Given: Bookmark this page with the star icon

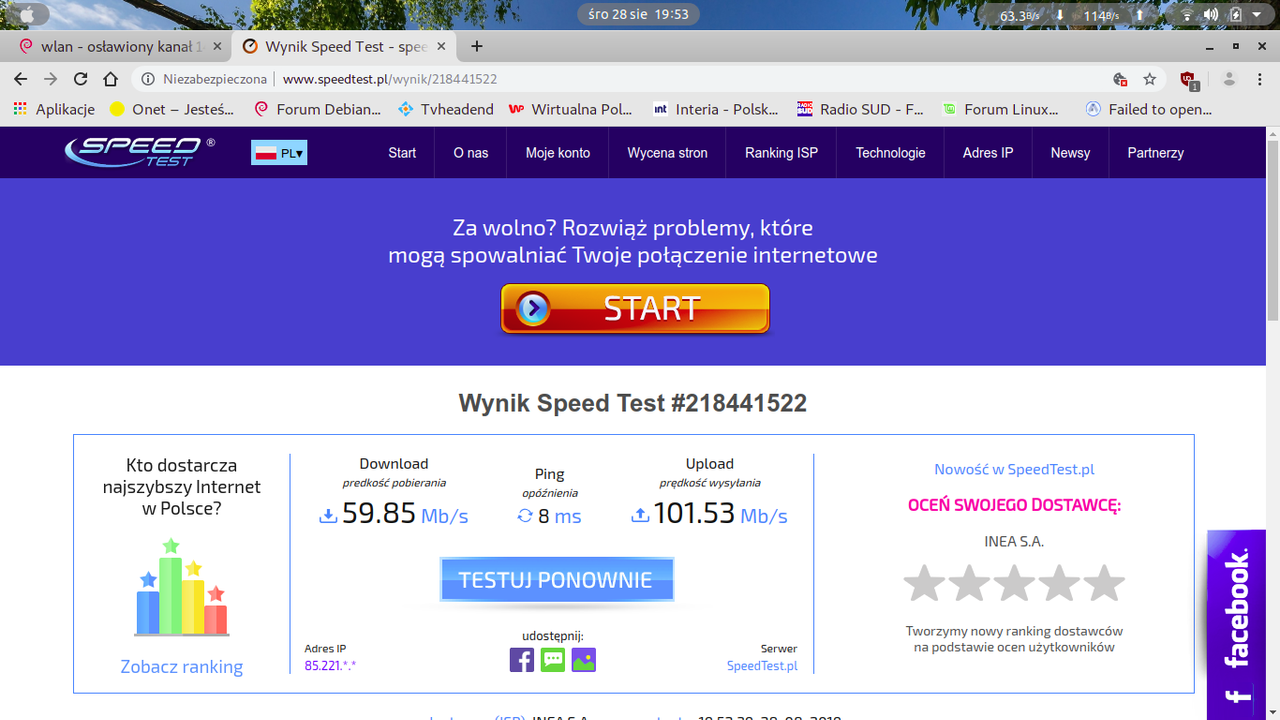Looking at the screenshot, I should (1150, 79).
